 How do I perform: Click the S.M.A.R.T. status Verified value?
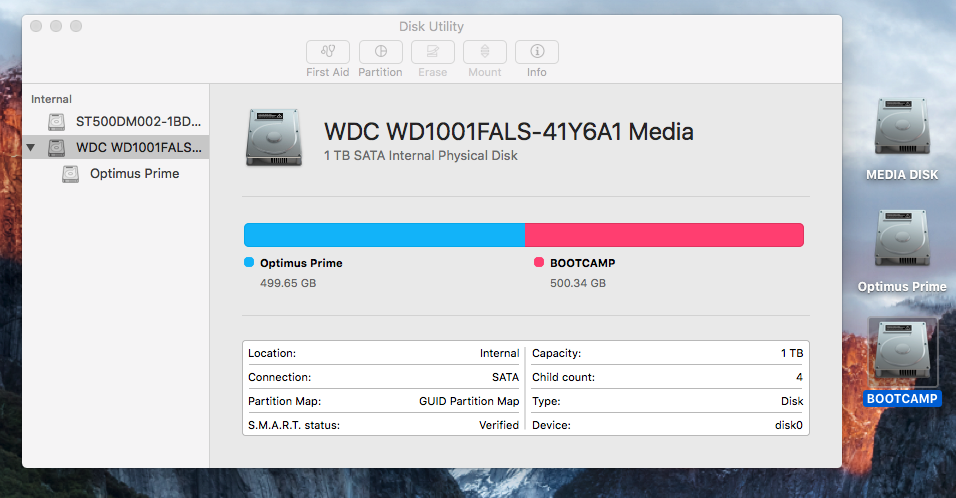(x=499, y=425)
